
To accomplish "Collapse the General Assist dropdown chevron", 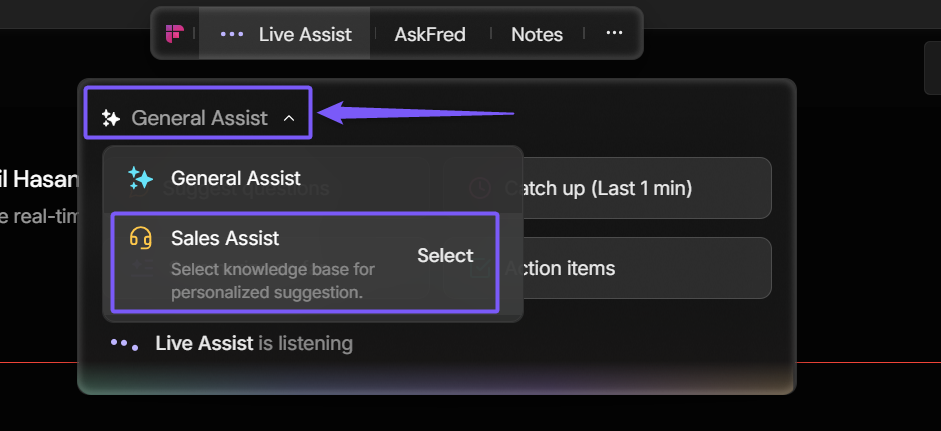I will coord(289,118).
